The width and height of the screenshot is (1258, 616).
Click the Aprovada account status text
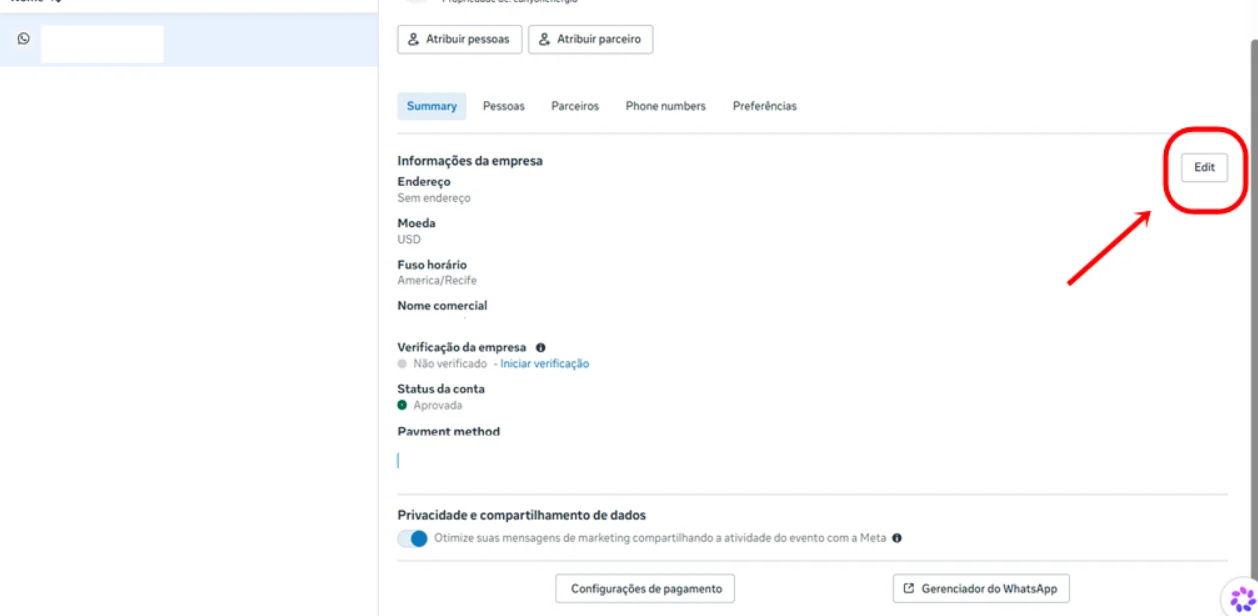[x=438, y=406]
